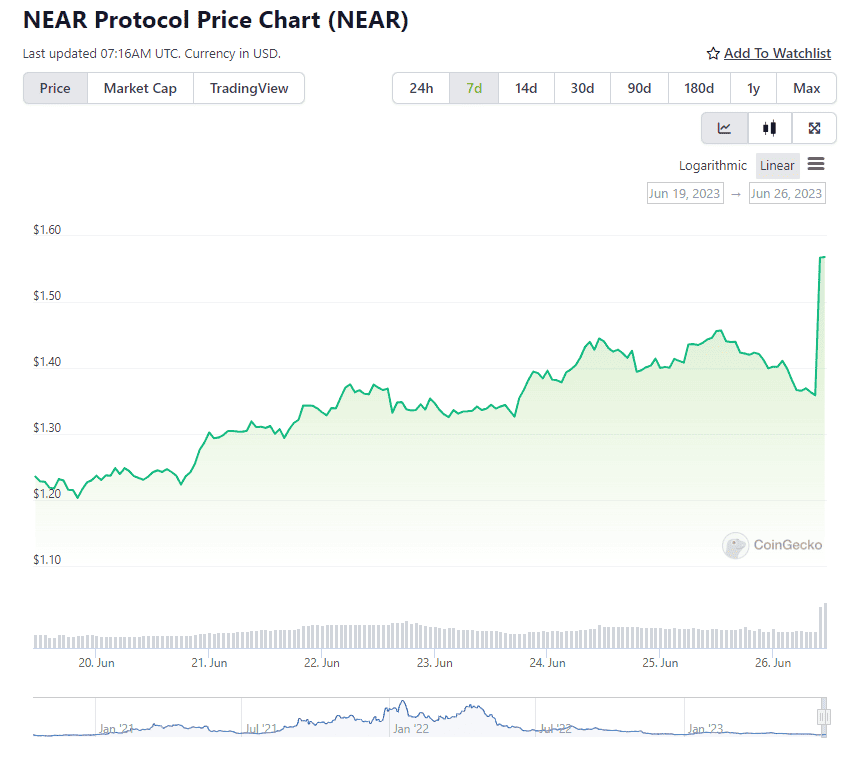
Task: Open the chart options hamburger menu
Action: pyautogui.click(x=816, y=165)
